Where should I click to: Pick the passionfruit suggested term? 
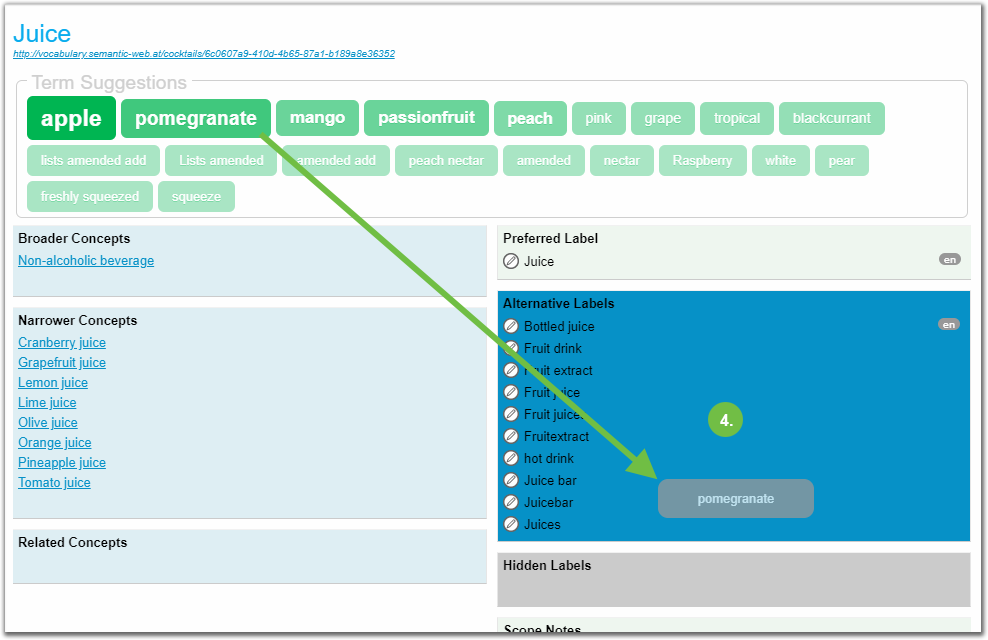pos(426,118)
